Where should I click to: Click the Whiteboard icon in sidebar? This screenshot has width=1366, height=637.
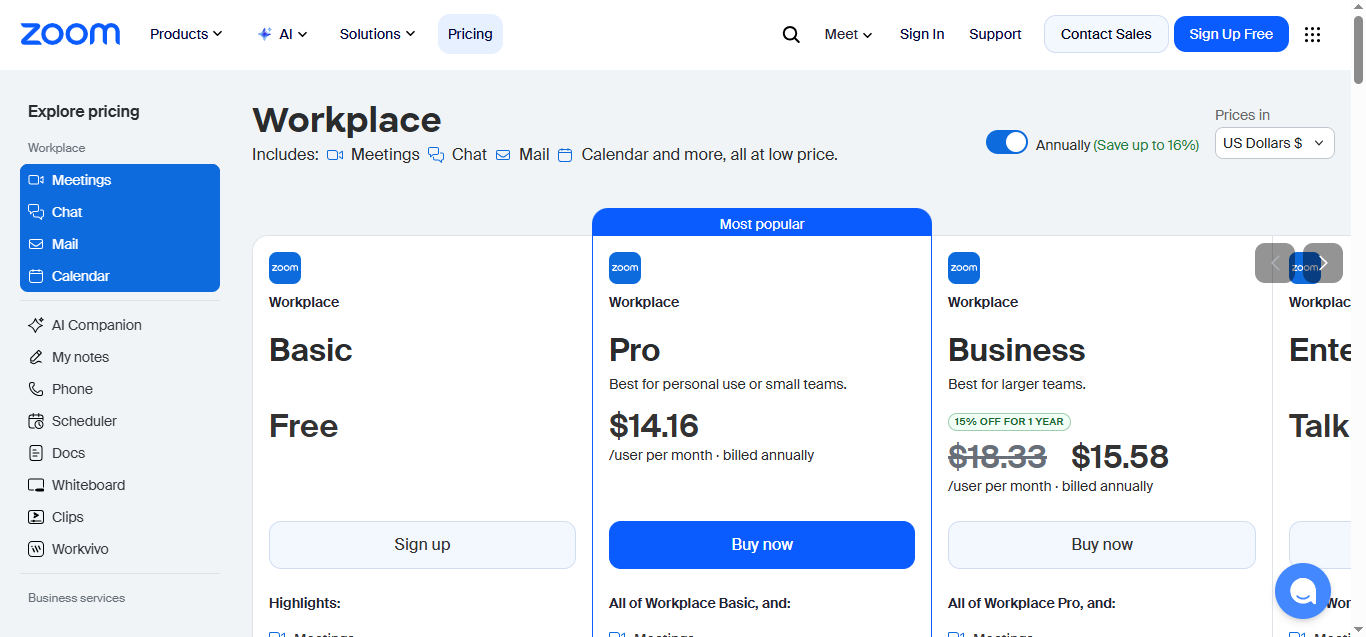coord(36,485)
